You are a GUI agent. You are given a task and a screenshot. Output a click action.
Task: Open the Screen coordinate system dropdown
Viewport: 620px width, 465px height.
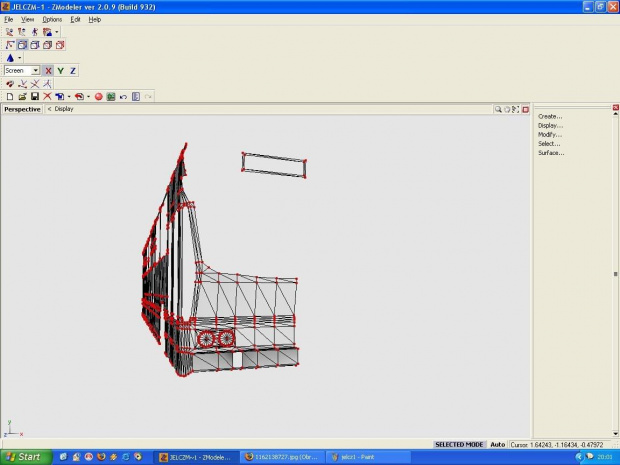point(36,71)
